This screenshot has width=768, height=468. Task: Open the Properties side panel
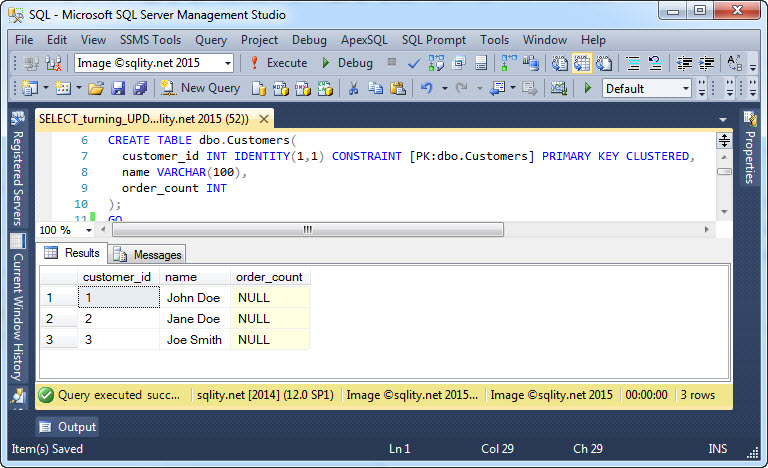(x=749, y=148)
